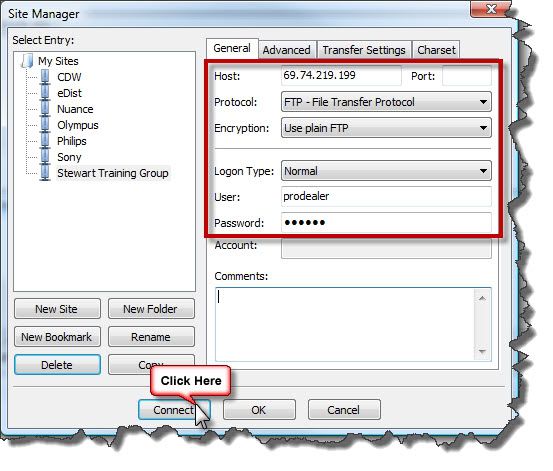553x471 pixels.
Task: Click the Olympus server icon
Action: (45, 125)
